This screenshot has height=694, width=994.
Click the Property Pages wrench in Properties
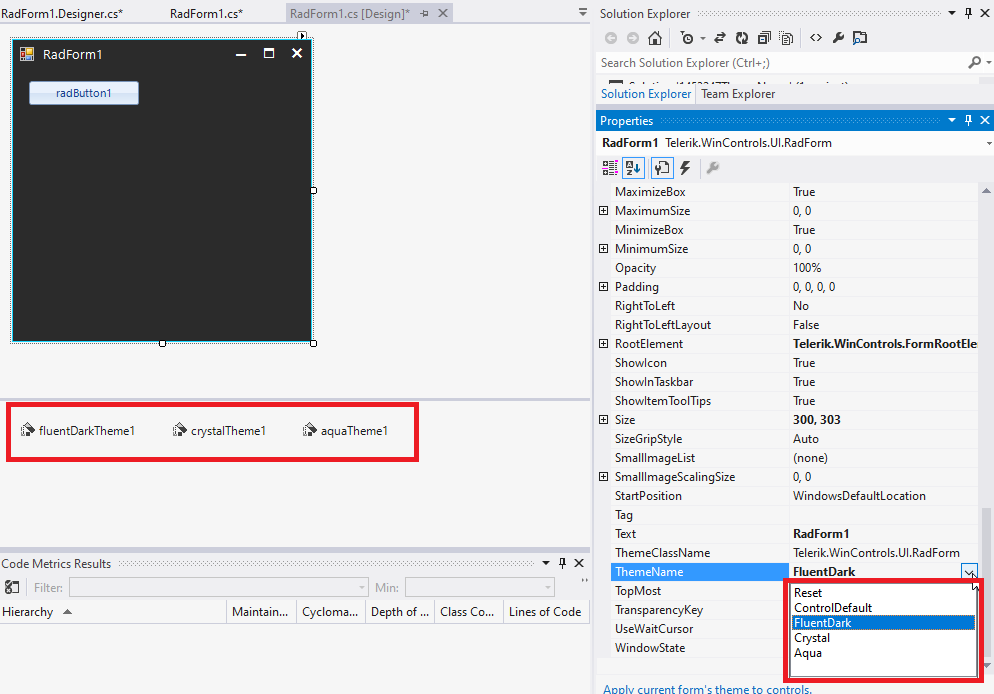coord(713,168)
